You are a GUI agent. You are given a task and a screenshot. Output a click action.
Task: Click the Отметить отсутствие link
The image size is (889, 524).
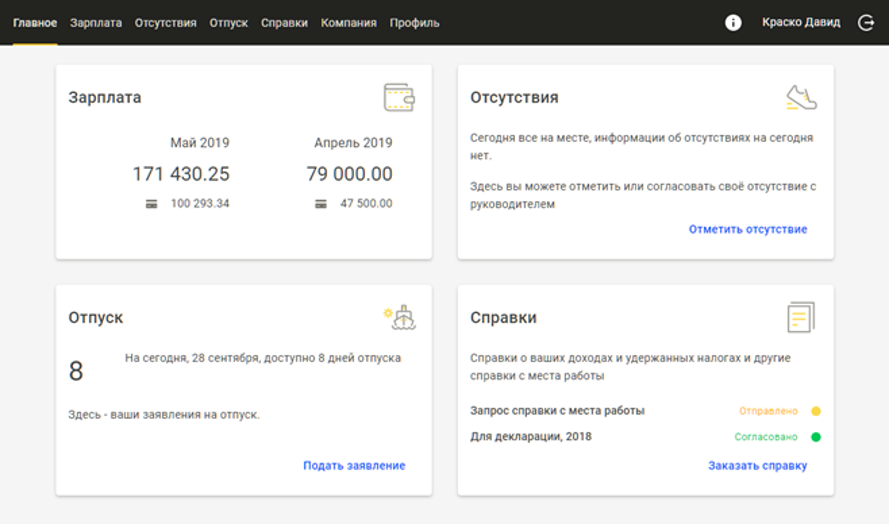tap(747, 229)
